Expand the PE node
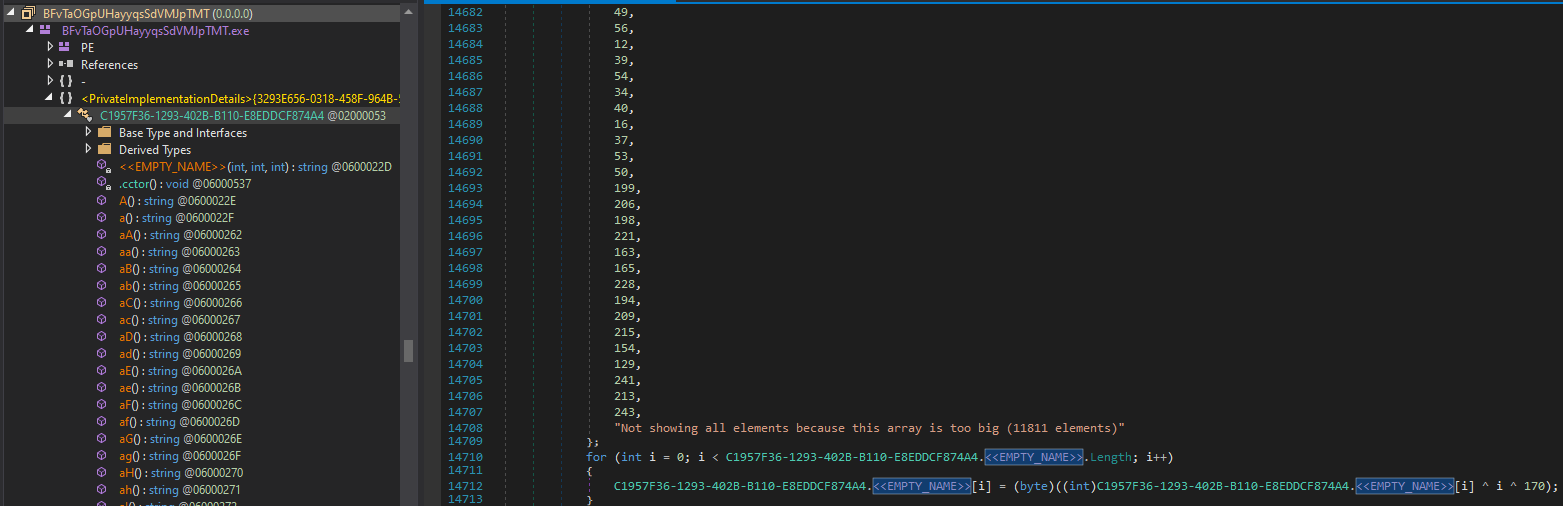The width and height of the screenshot is (1563, 506). pyautogui.click(x=50, y=47)
